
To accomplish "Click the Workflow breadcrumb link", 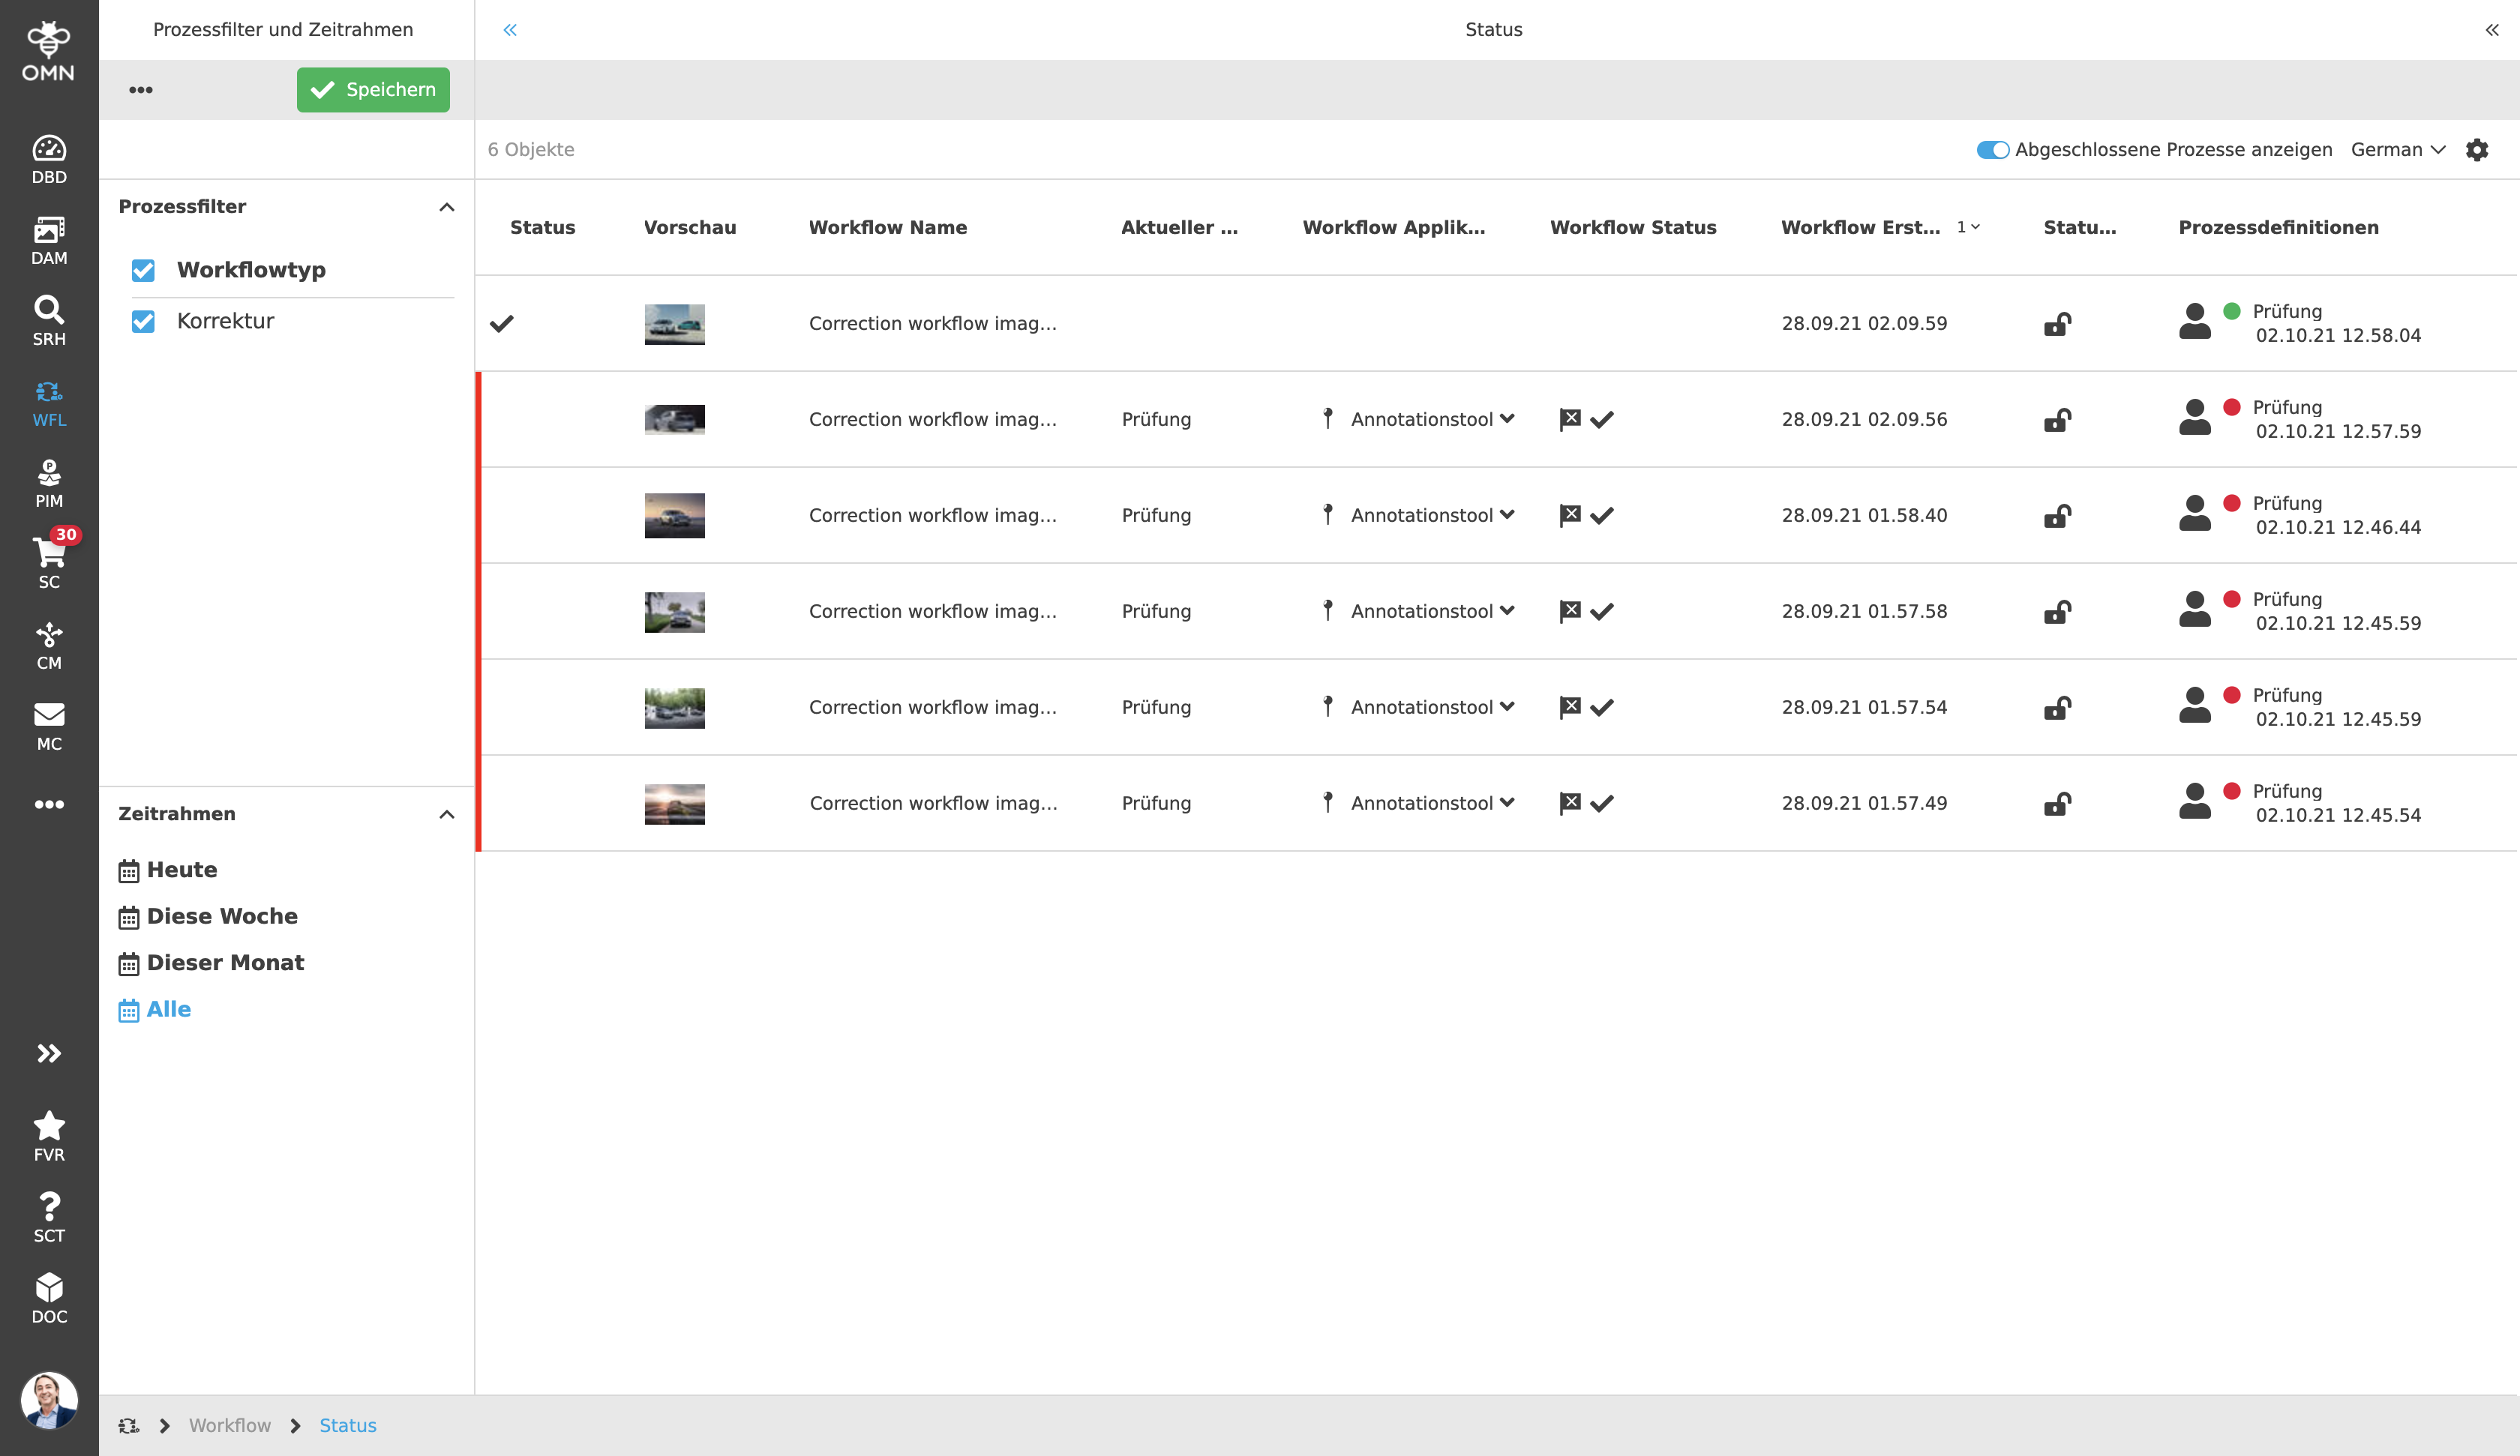I will tap(229, 1425).
